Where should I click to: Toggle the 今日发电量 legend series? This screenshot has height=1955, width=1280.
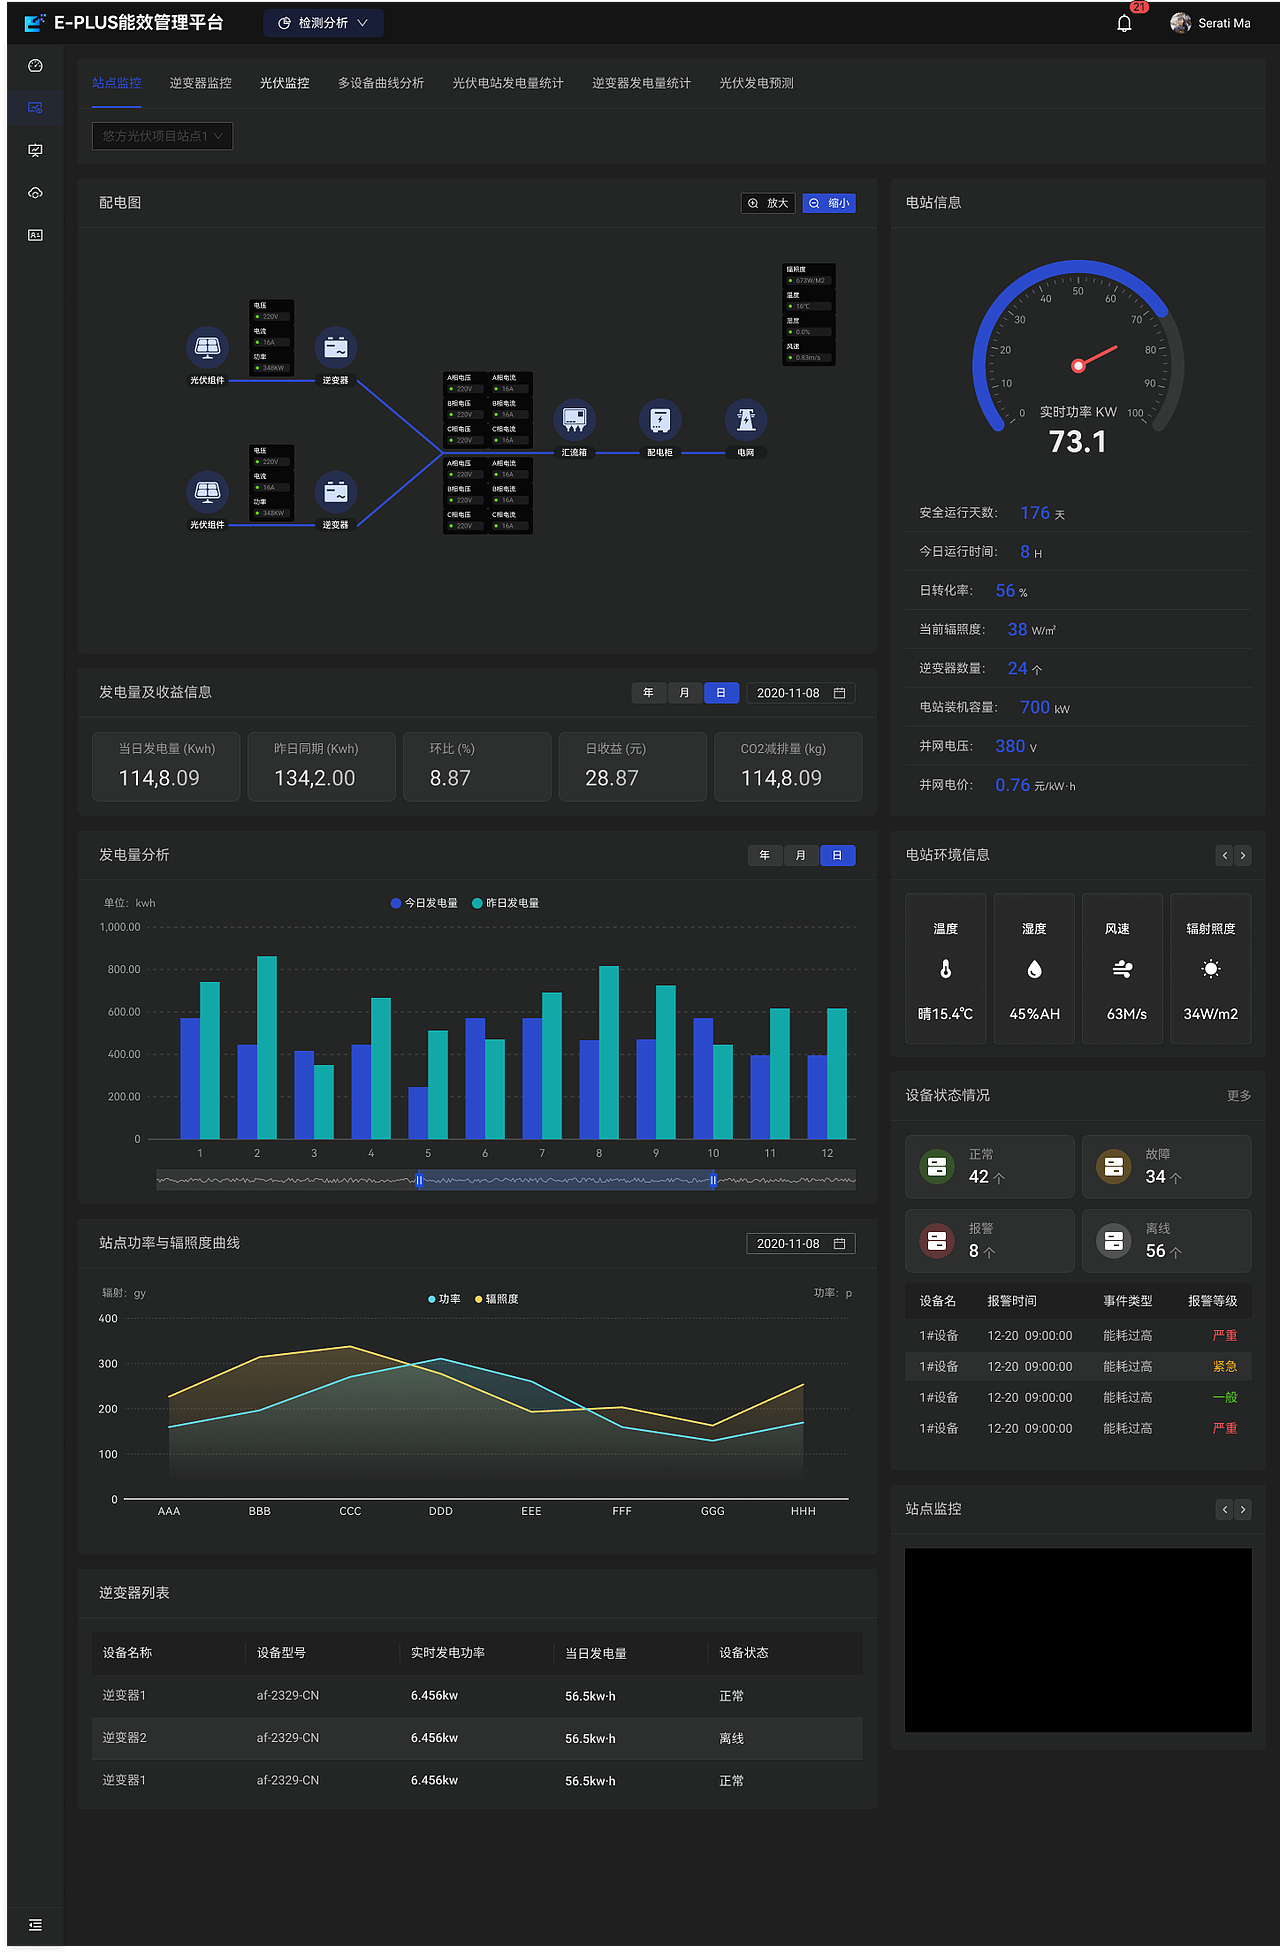pos(424,903)
